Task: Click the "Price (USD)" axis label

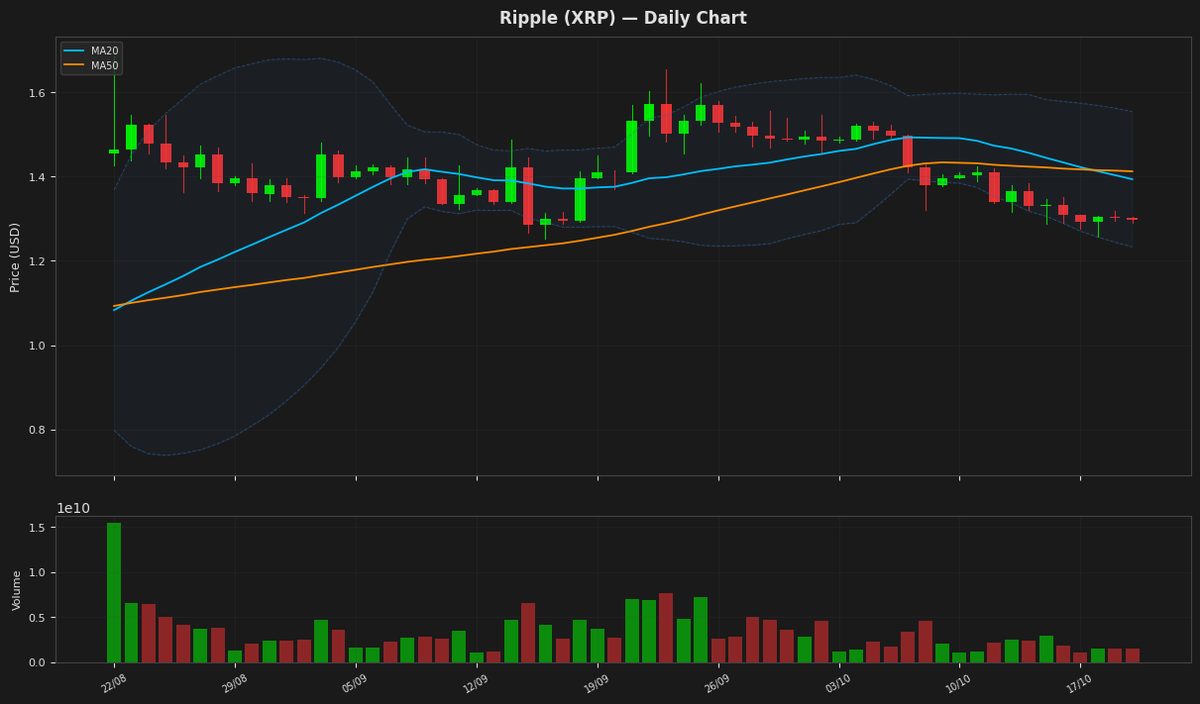Action: pyautogui.click(x=15, y=256)
